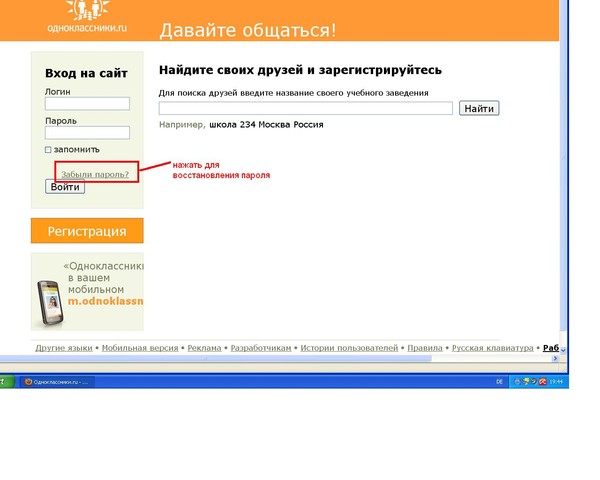The image size is (600, 480).
Task: Click the horizontal scrollbar right arrow
Action: click(x=555, y=358)
